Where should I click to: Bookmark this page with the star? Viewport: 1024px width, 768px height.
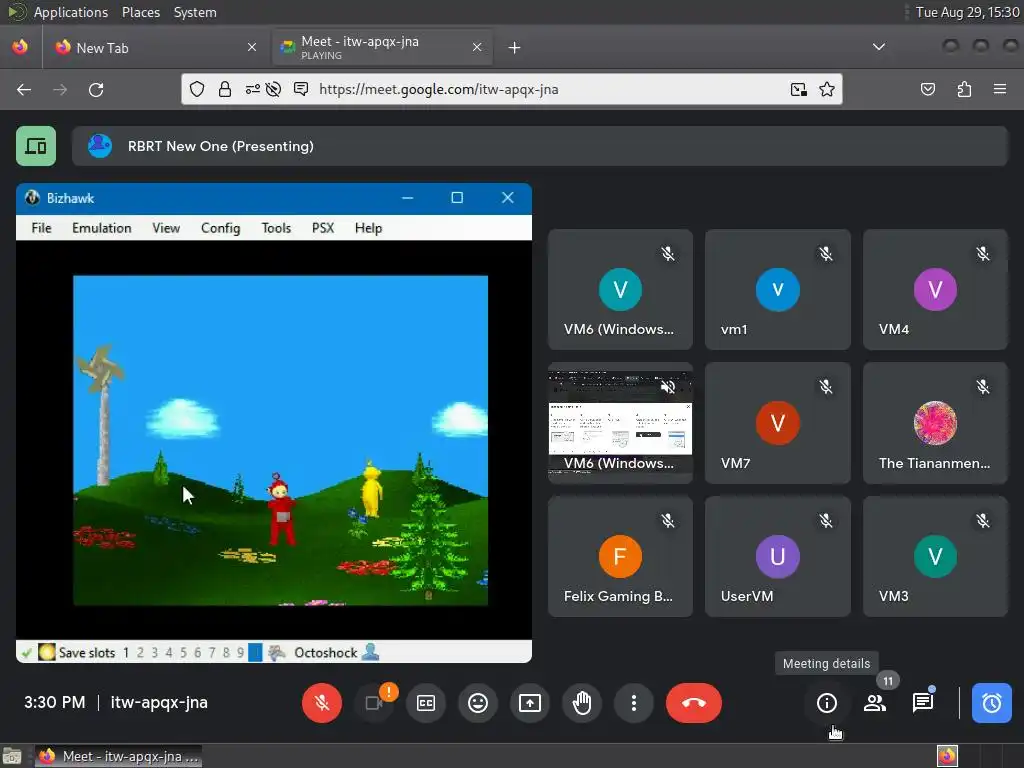pyautogui.click(x=827, y=89)
